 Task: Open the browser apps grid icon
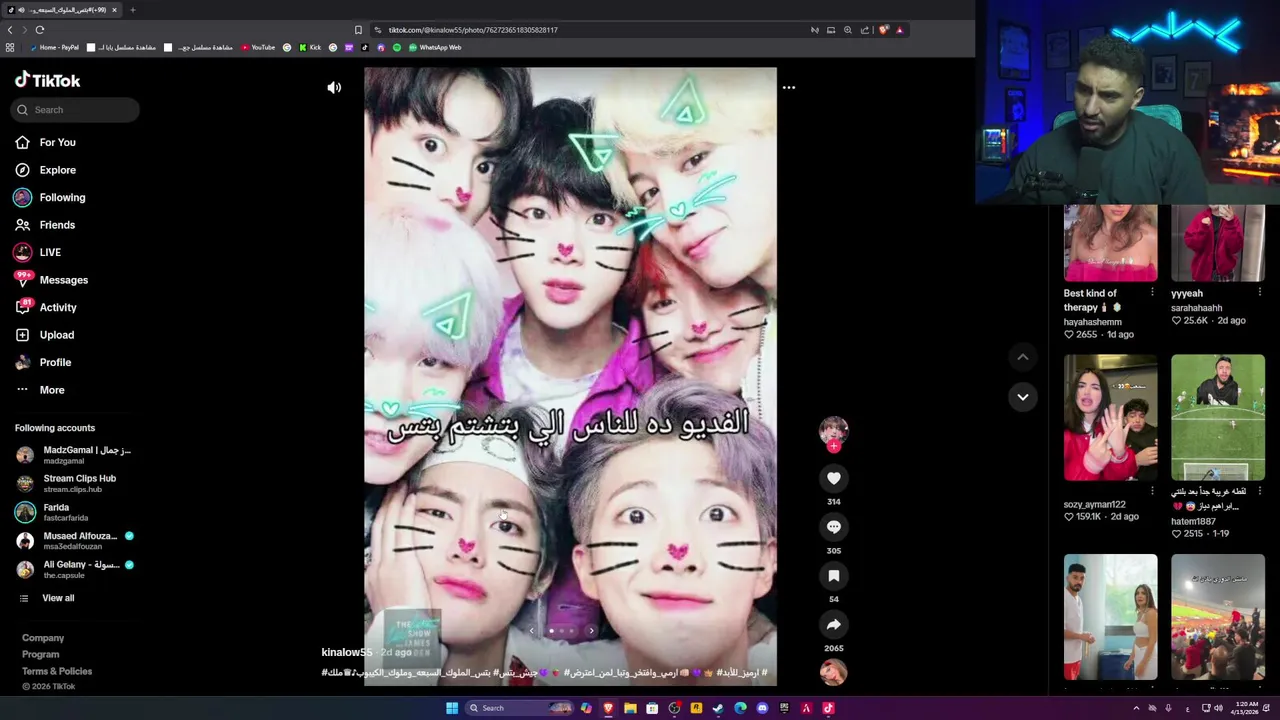pyautogui.click(x=10, y=47)
